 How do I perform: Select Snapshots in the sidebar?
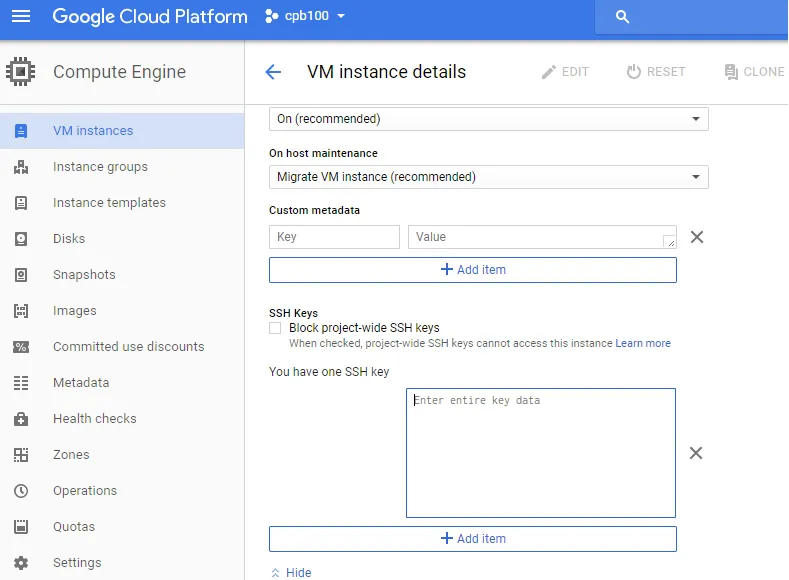click(84, 275)
